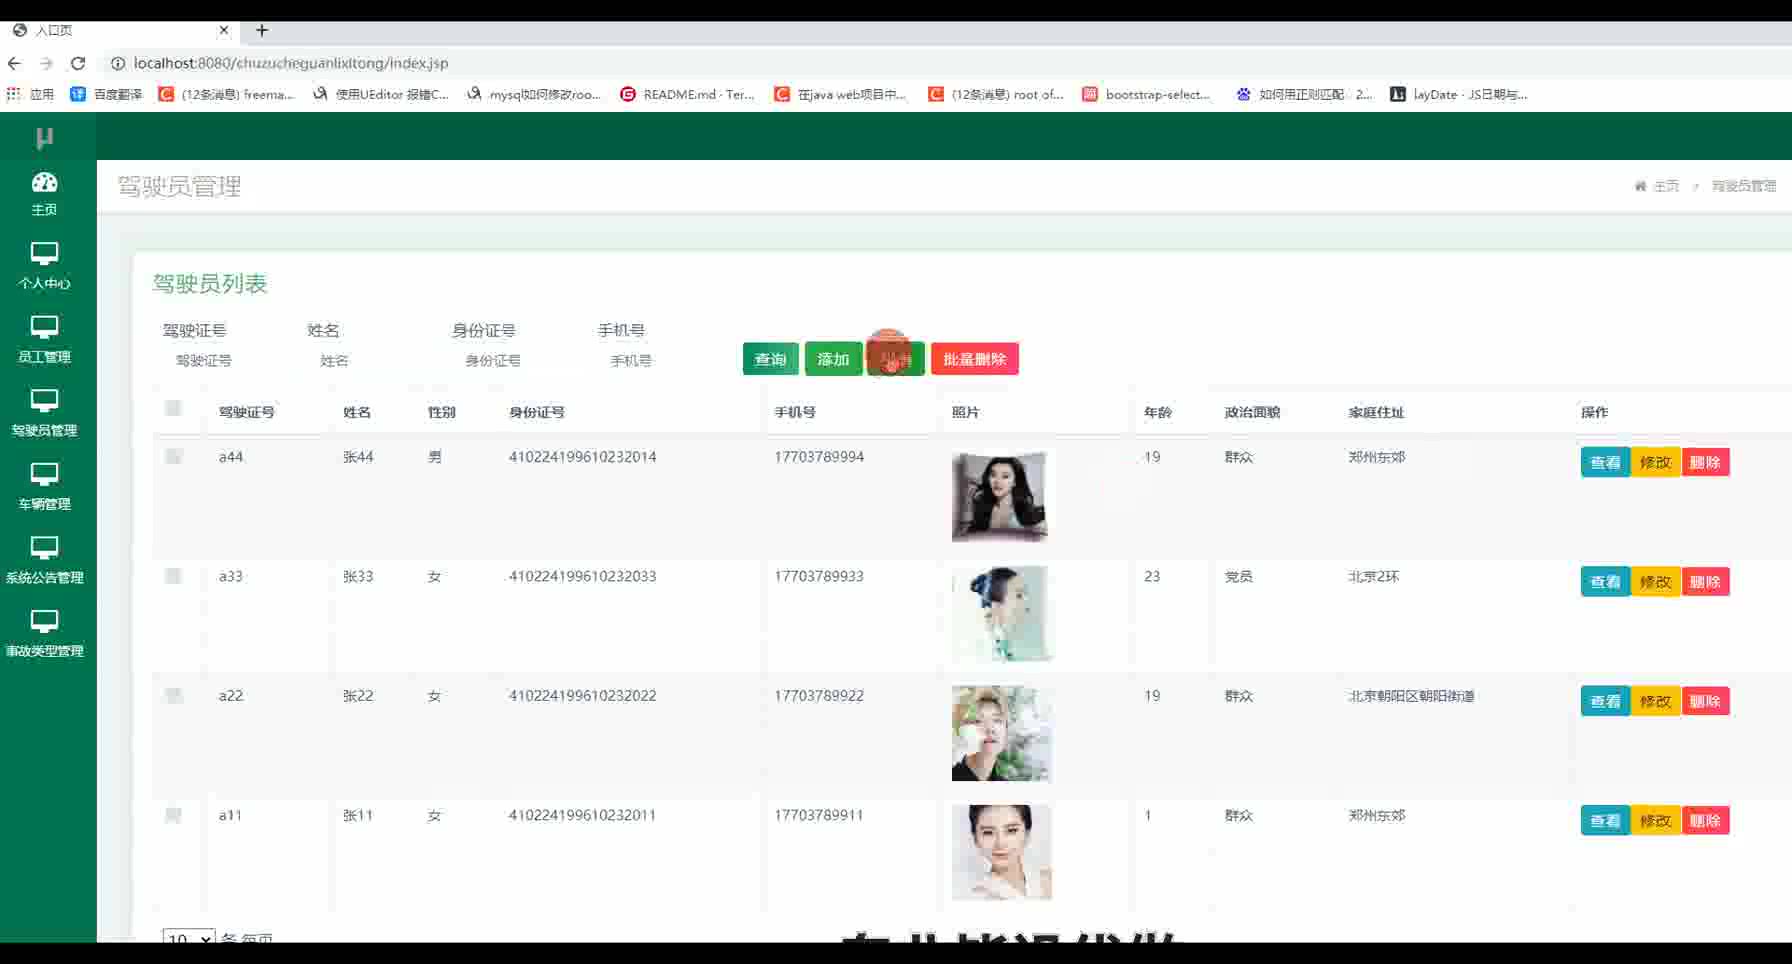The width and height of the screenshot is (1792, 964).
Task: Click 删除 for driver 张33
Action: 1705,582
